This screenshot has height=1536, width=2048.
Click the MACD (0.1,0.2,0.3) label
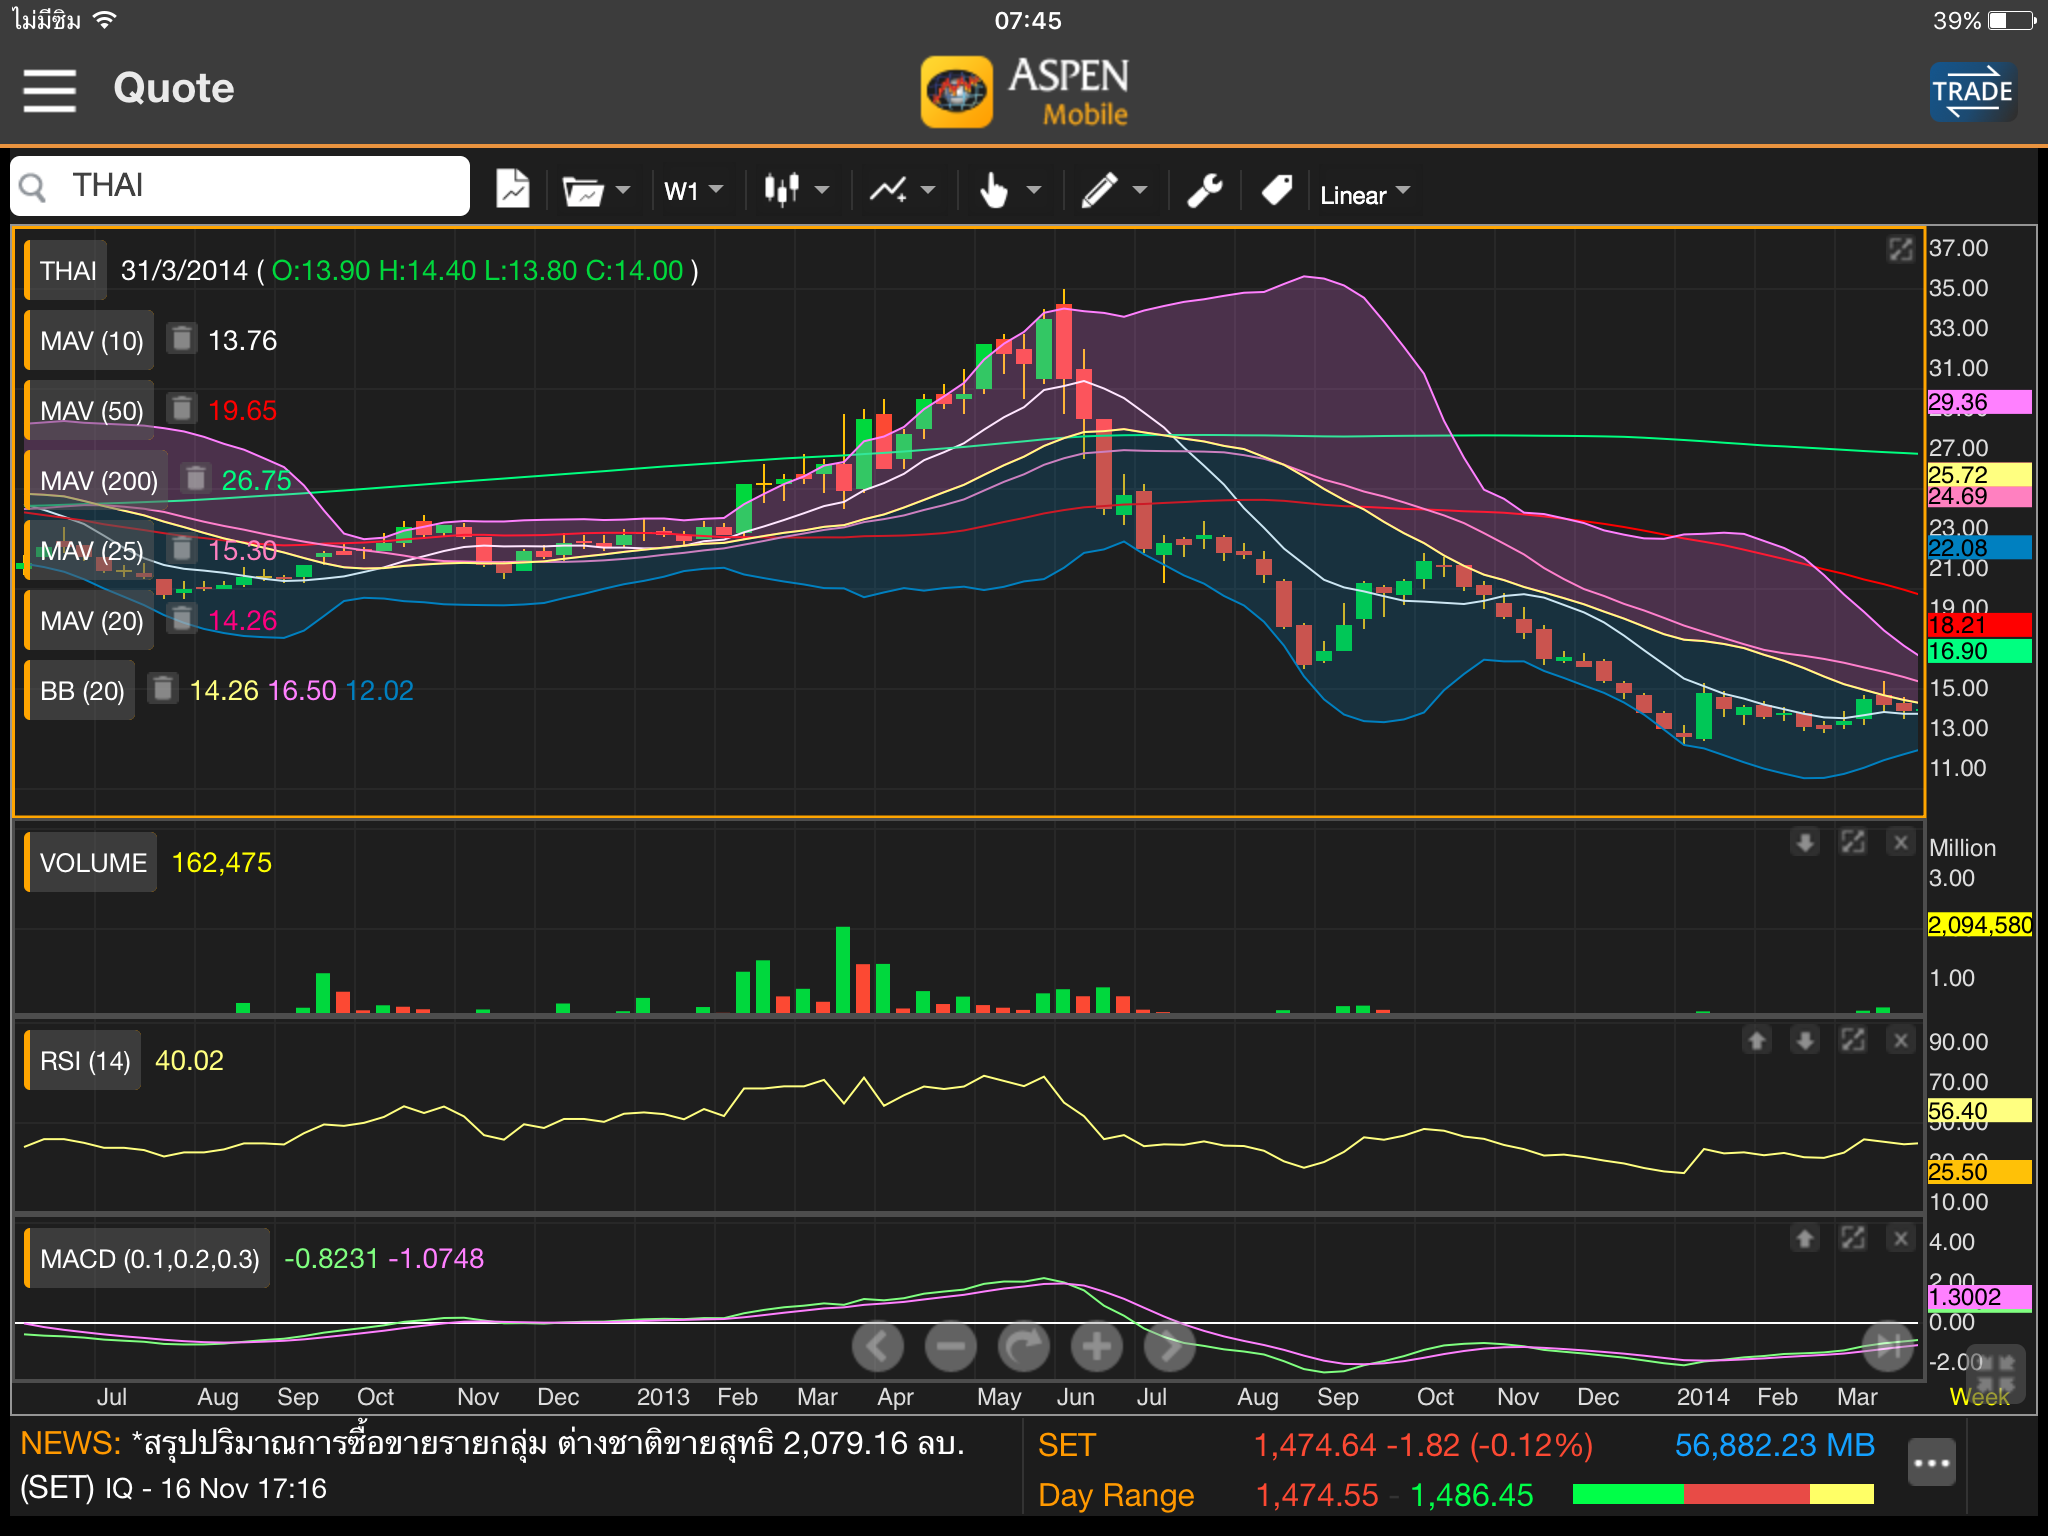149,1259
